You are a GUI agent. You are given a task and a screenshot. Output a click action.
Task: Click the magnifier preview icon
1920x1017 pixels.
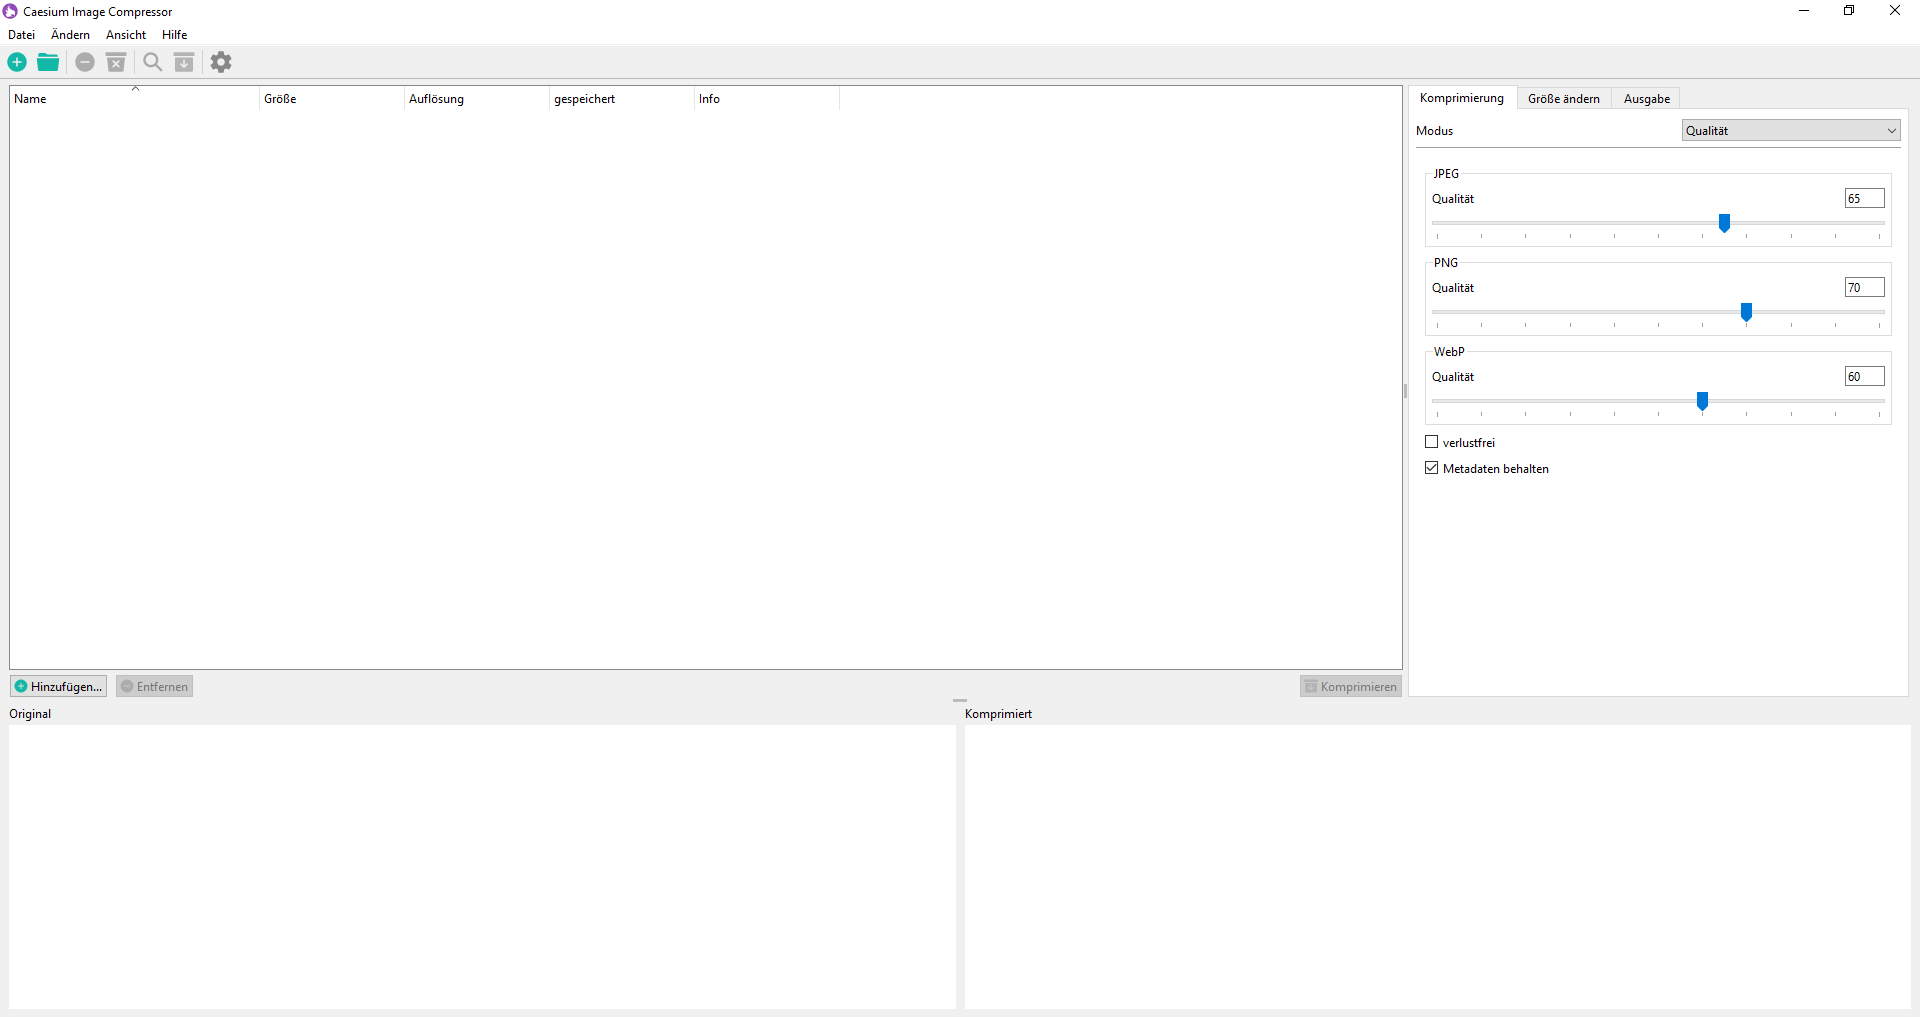(153, 62)
